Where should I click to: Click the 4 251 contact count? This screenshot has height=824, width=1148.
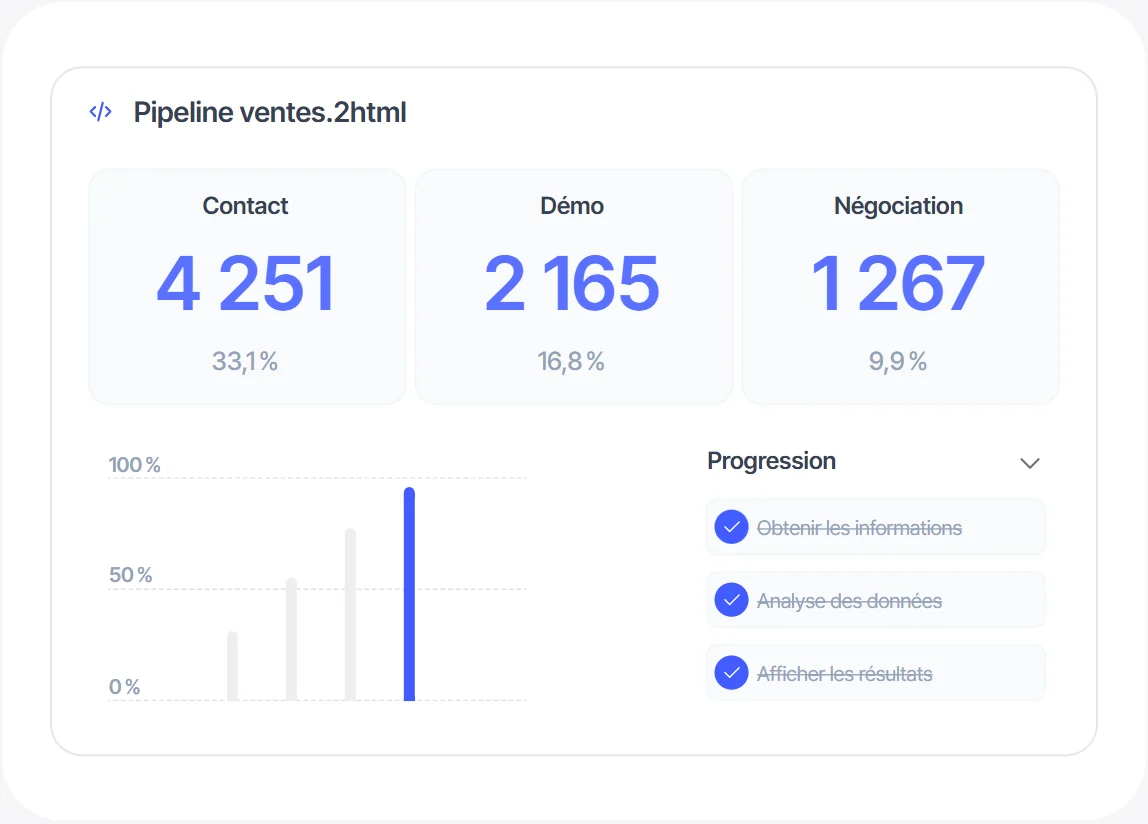click(x=246, y=283)
